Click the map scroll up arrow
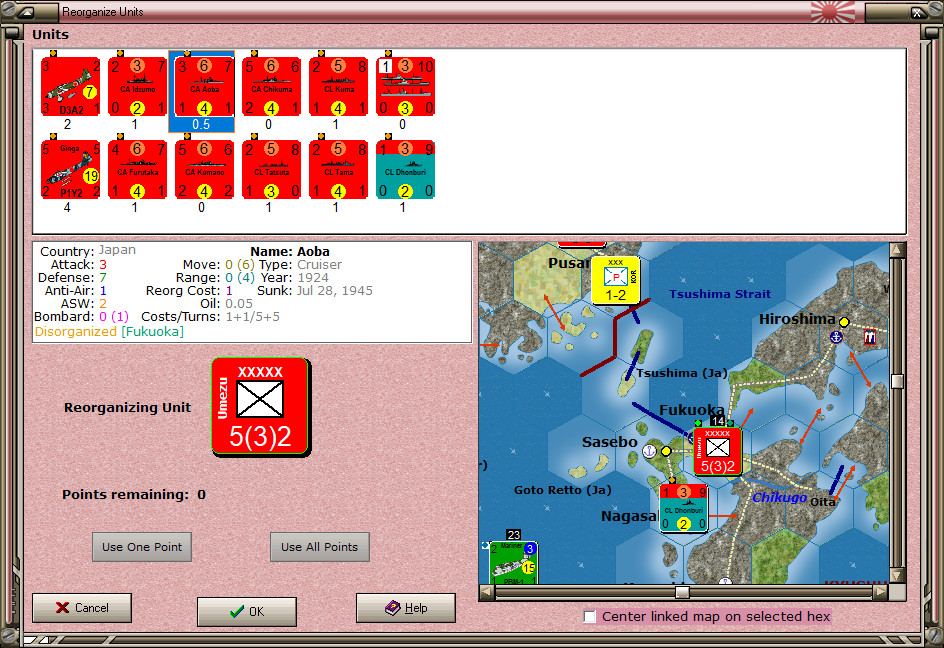 point(897,249)
